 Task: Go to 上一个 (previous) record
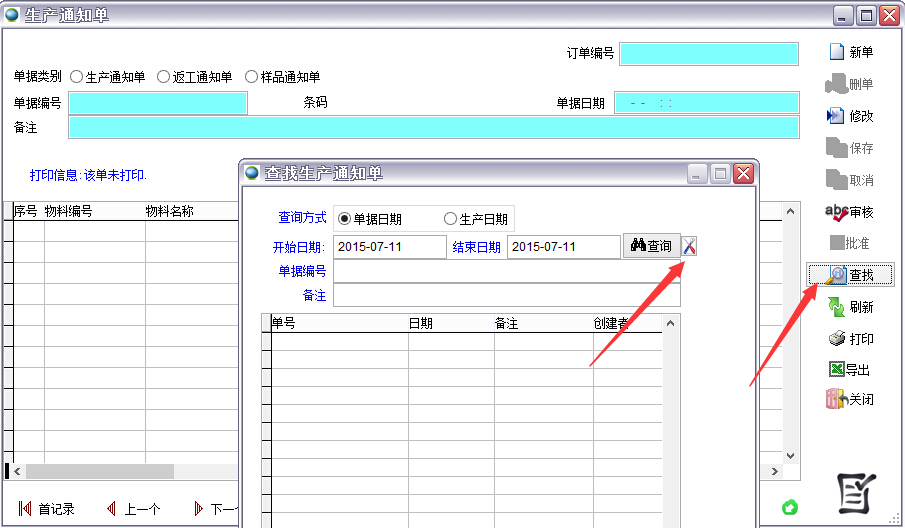point(112,509)
